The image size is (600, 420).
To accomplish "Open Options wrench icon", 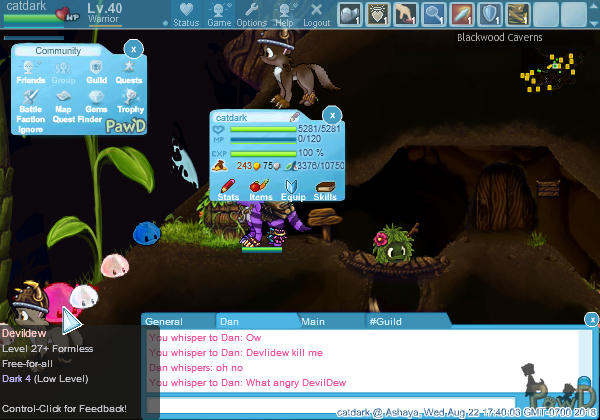I will click(x=251, y=9).
